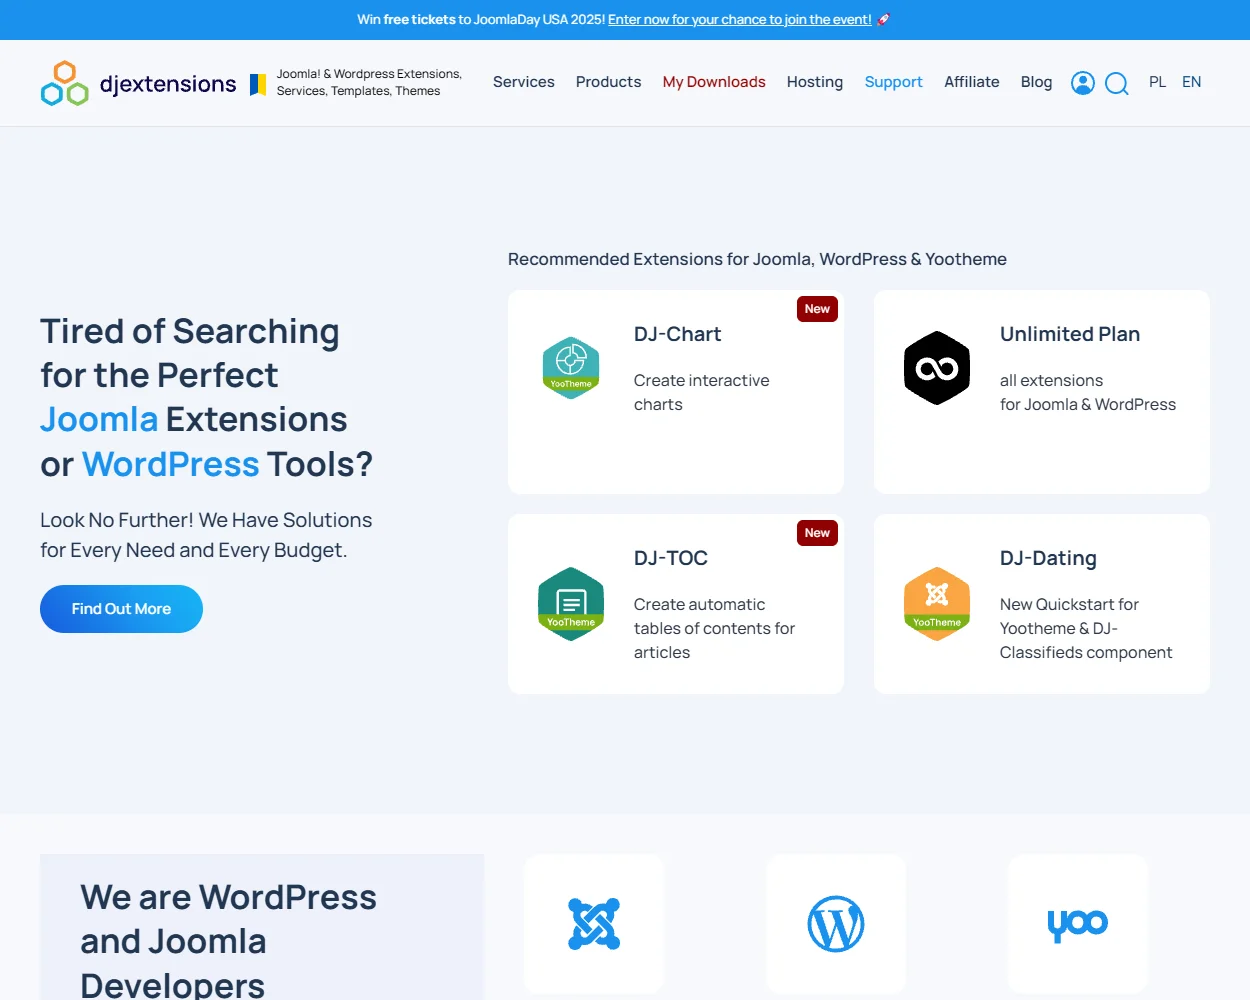Open the Blog page
The width and height of the screenshot is (1250, 1000).
click(x=1037, y=82)
